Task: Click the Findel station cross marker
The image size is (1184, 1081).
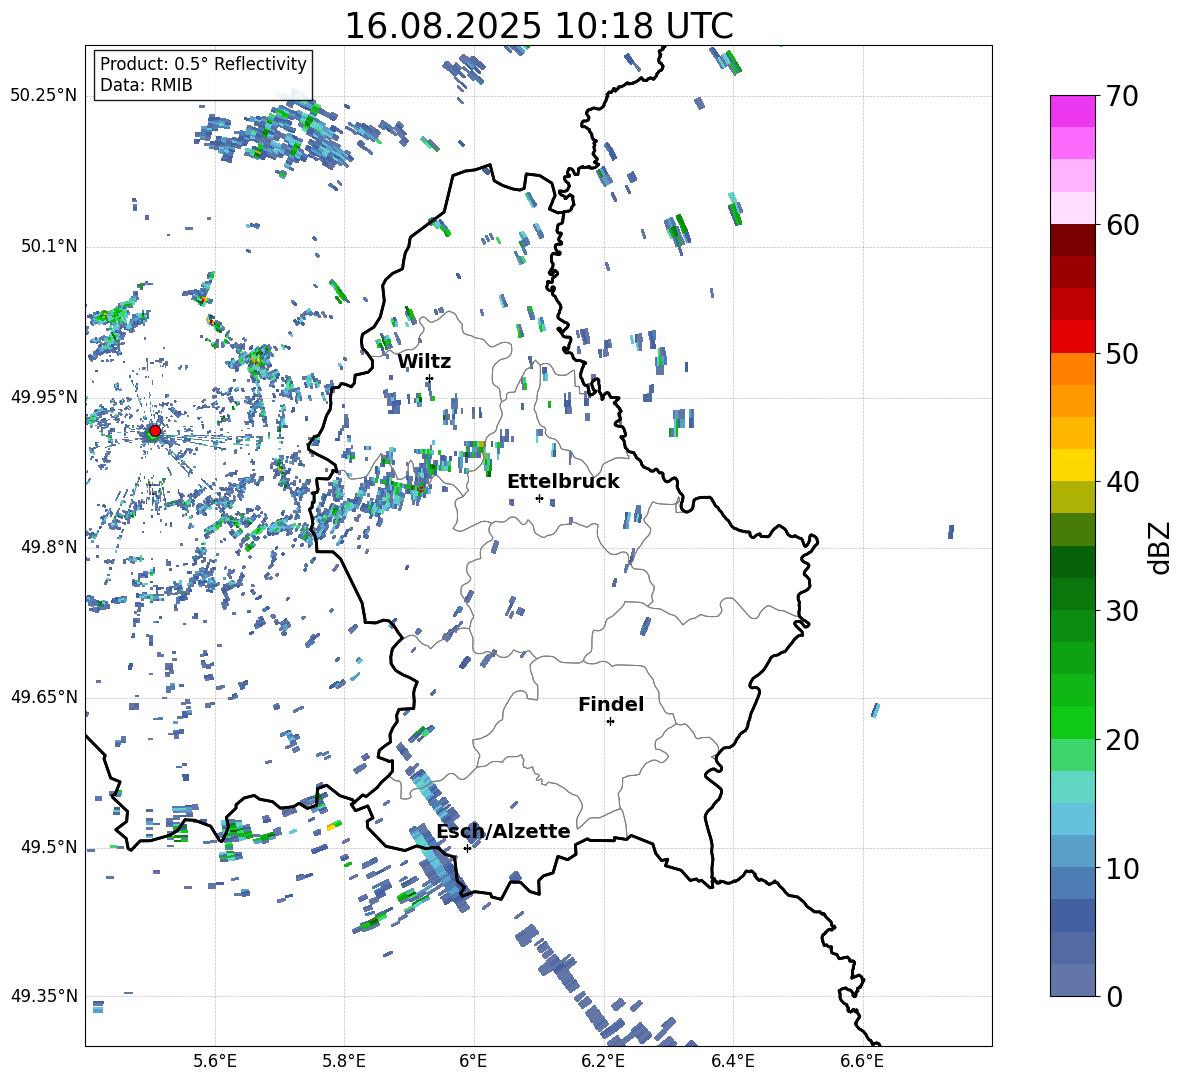Action: (x=610, y=722)
